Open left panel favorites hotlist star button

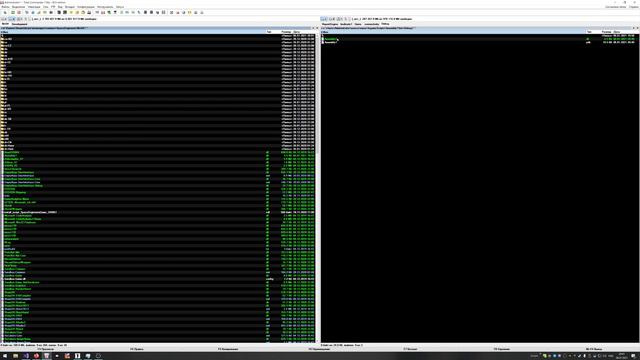313,28
